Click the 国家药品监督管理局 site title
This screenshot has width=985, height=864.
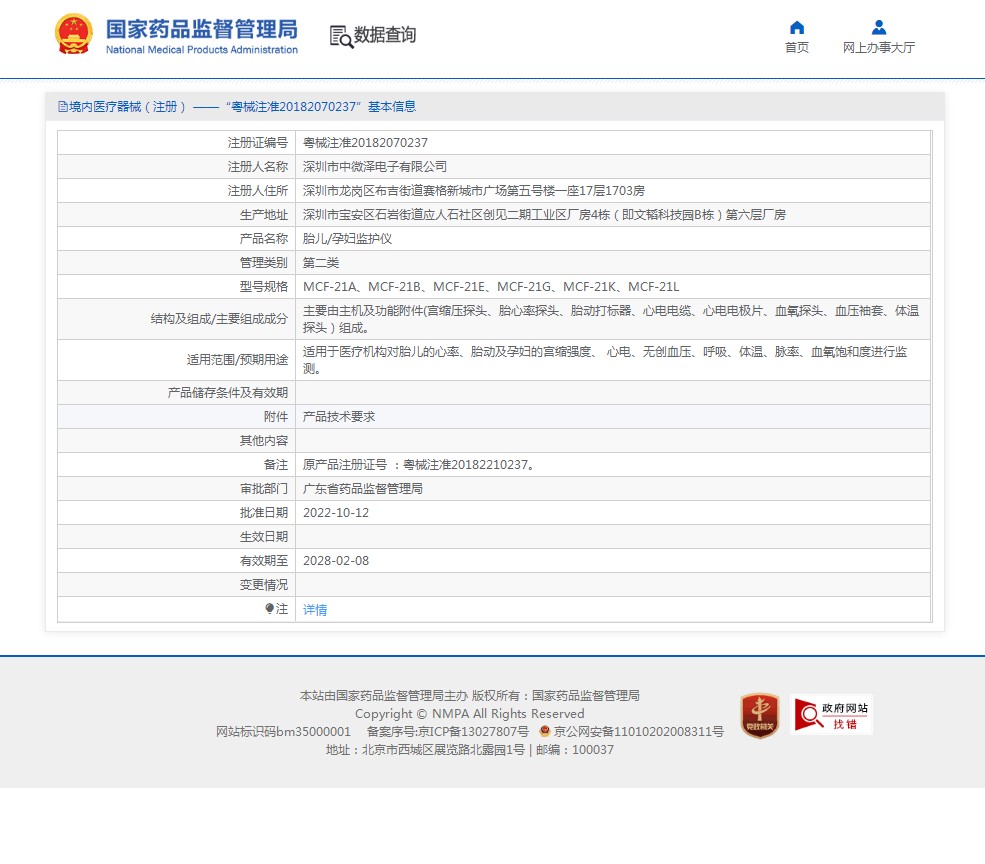pos(201,28)
